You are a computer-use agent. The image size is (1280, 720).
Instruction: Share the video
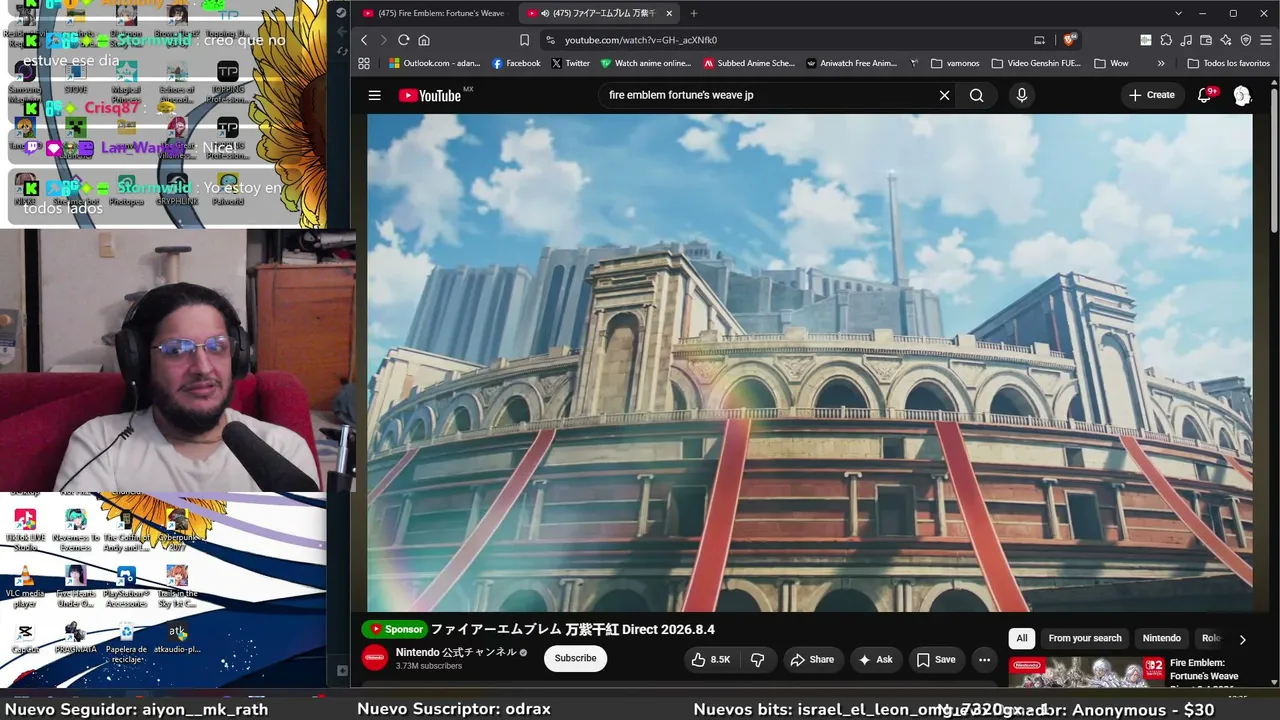[812, 659]
